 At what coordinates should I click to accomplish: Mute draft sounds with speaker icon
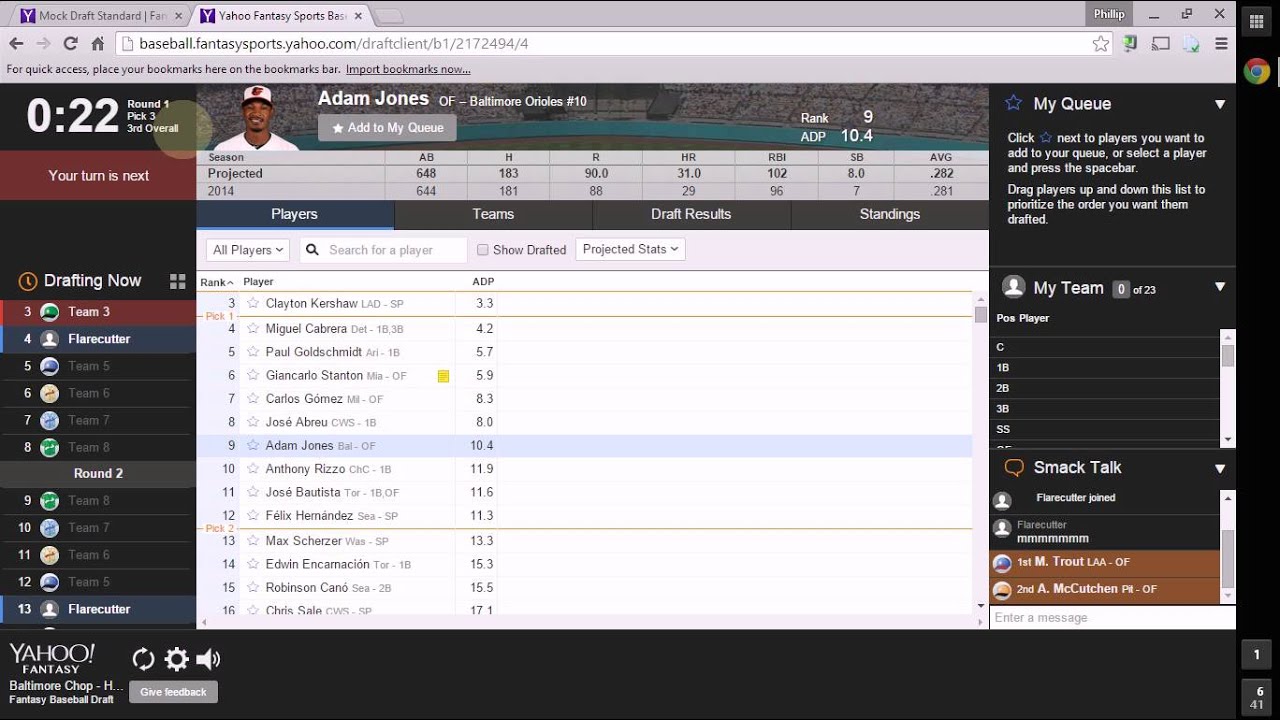click(x=208, y=658)
